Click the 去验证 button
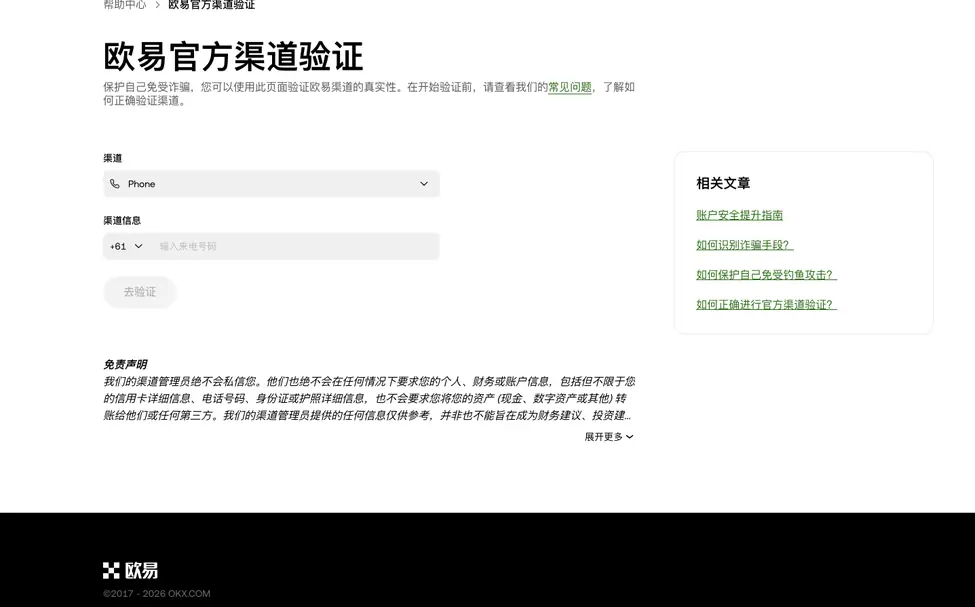 pyautogui.click(x=140, y=292)
